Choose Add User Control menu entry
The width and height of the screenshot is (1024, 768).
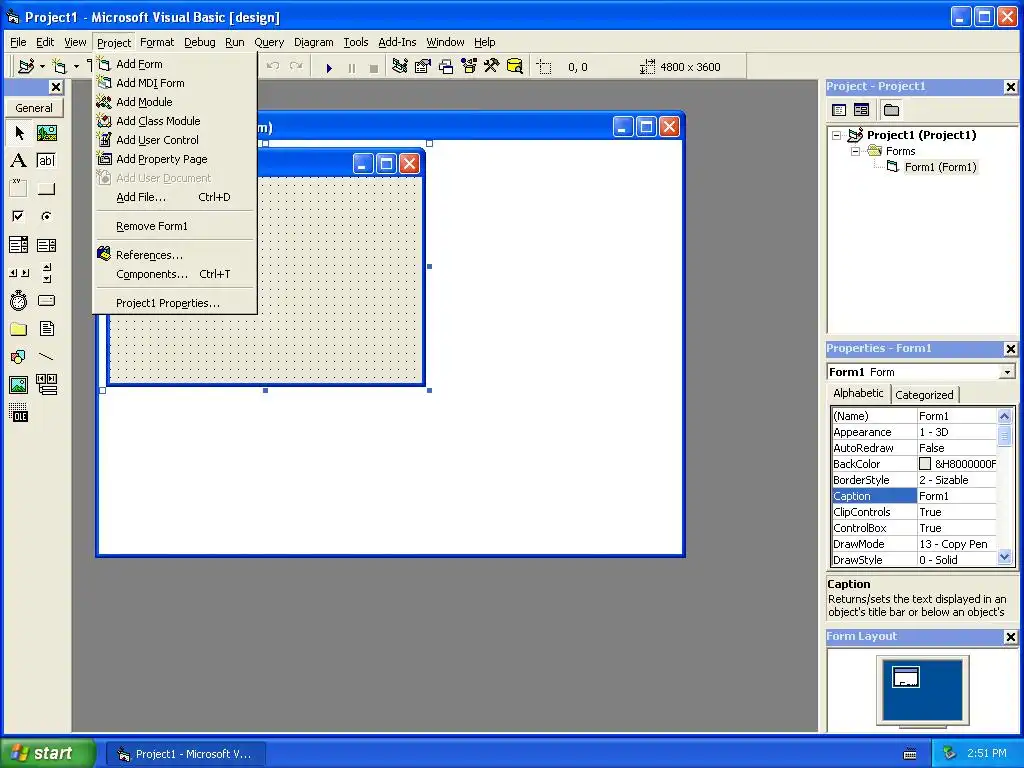click(x=175, y=140)
